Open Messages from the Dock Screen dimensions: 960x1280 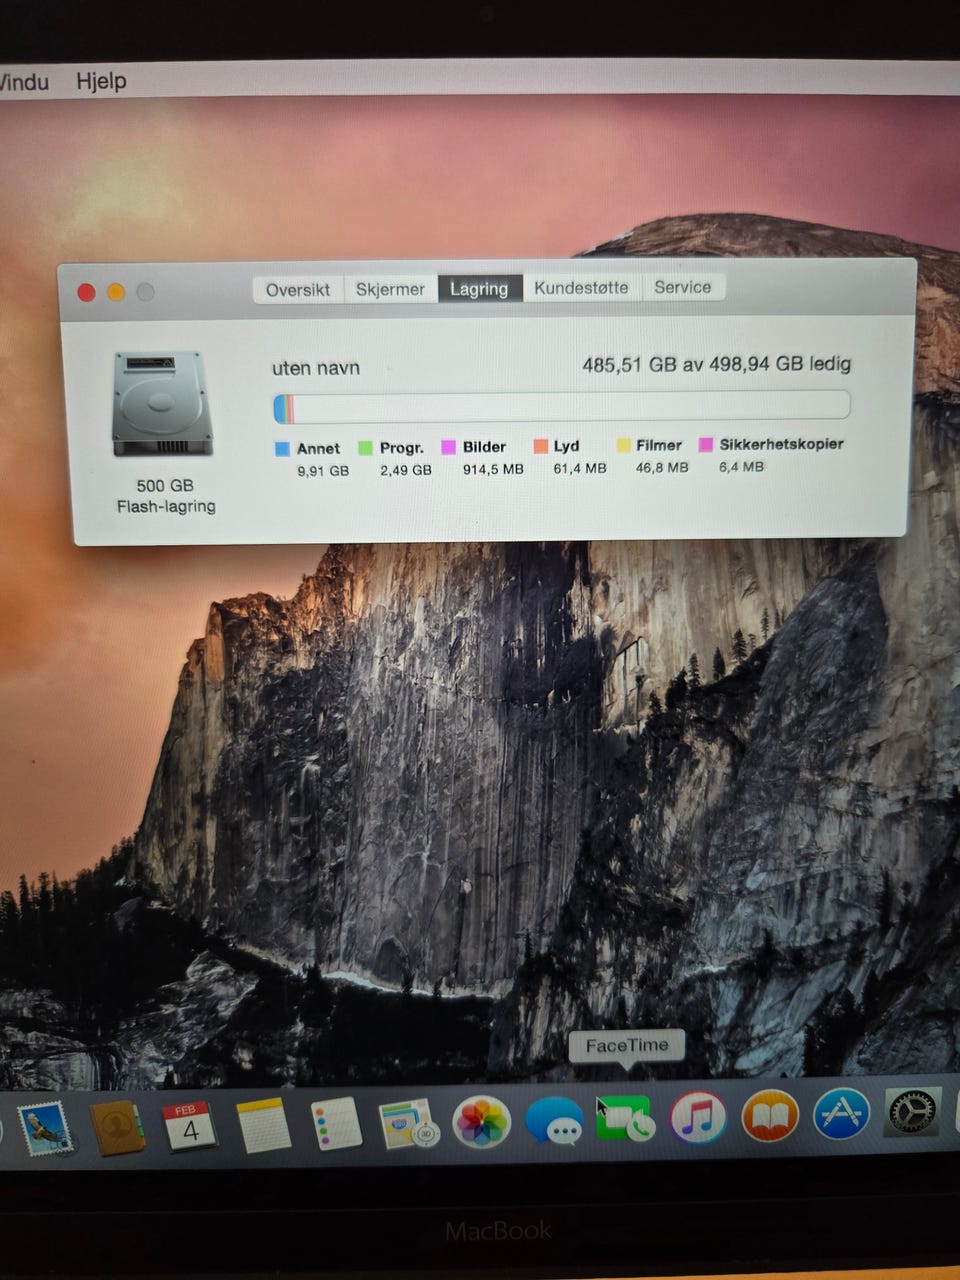(x=554, y=1120)
